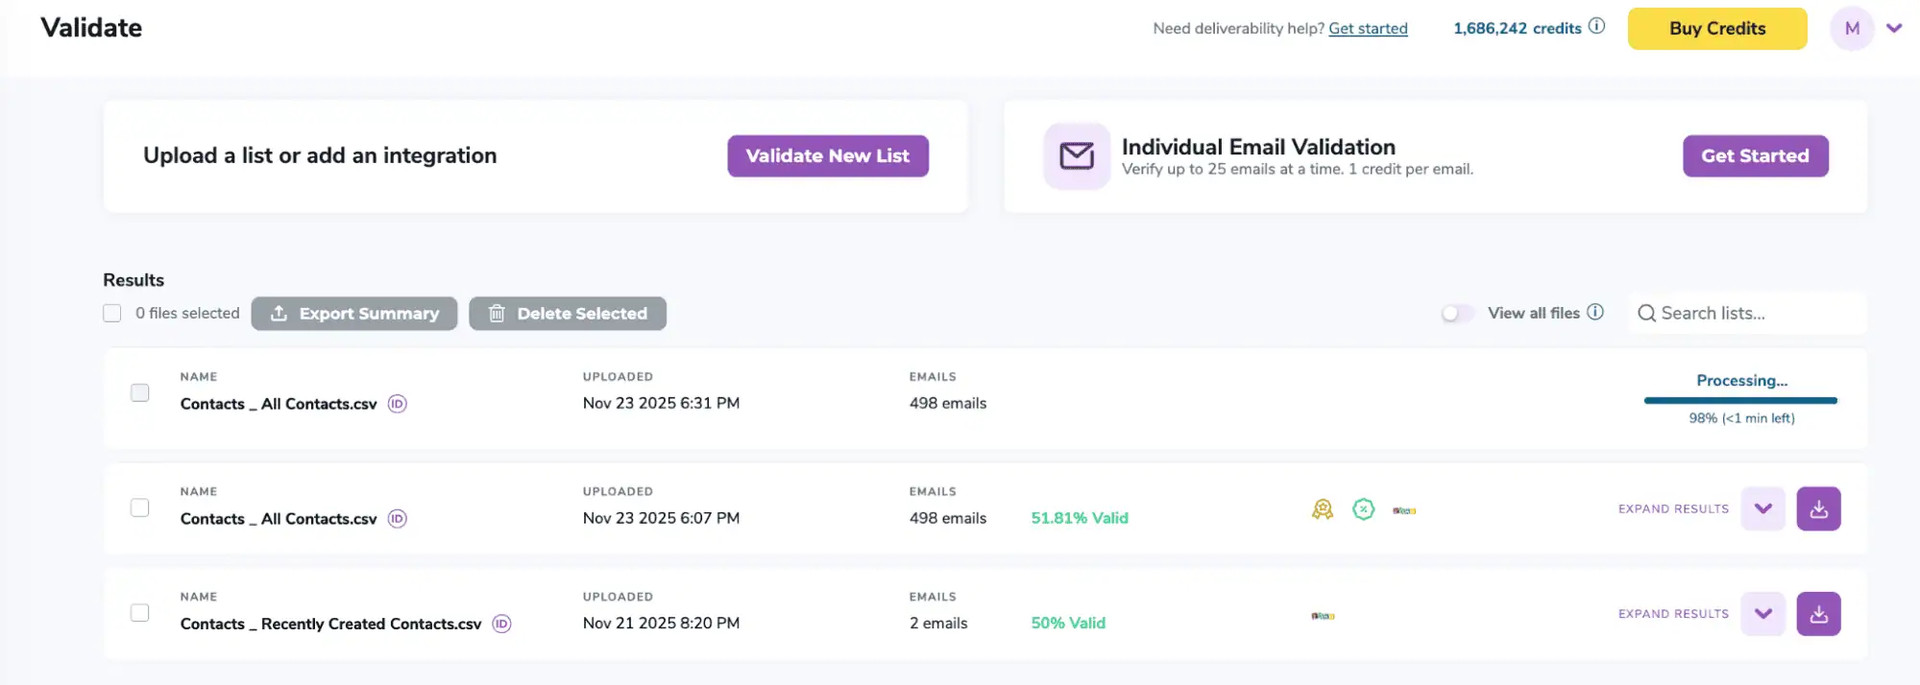The width and height of the screenshot is (1920, 685).
Task: Open the Get started deliverability help link
Action: (x=1367, y=29)
